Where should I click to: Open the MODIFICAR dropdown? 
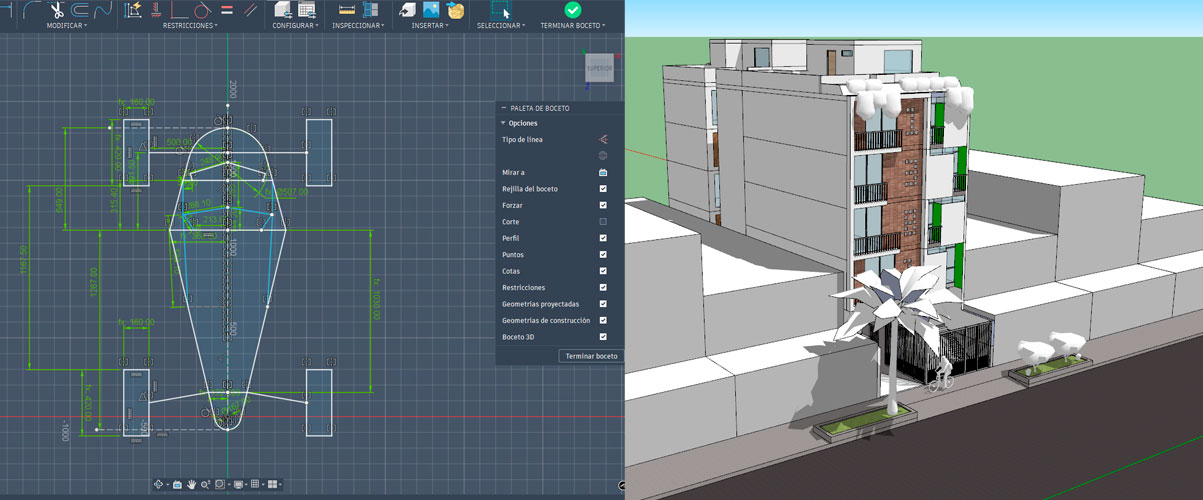[x=67, y=26]
